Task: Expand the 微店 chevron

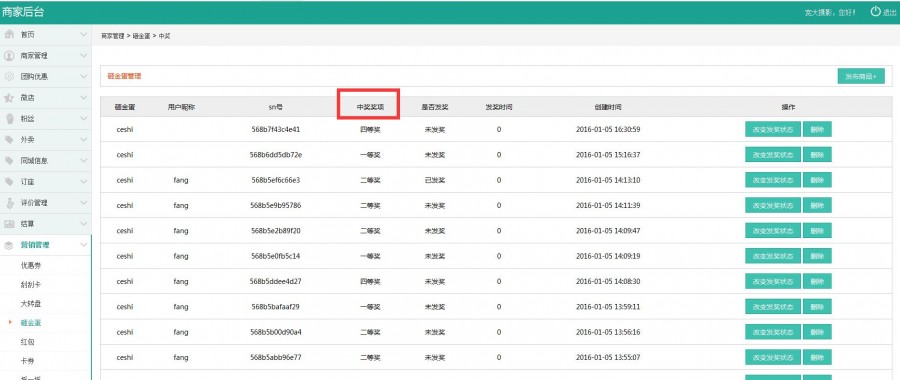Action: 84,98
